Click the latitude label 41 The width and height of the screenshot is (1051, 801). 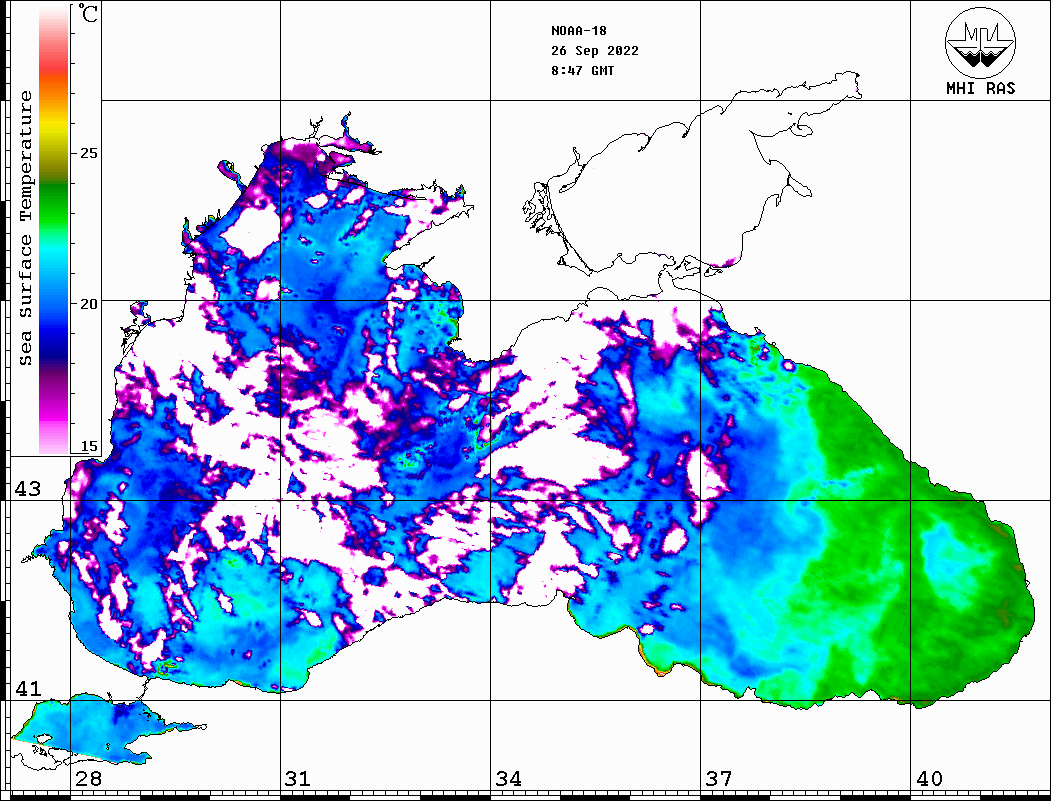(27, 689)
